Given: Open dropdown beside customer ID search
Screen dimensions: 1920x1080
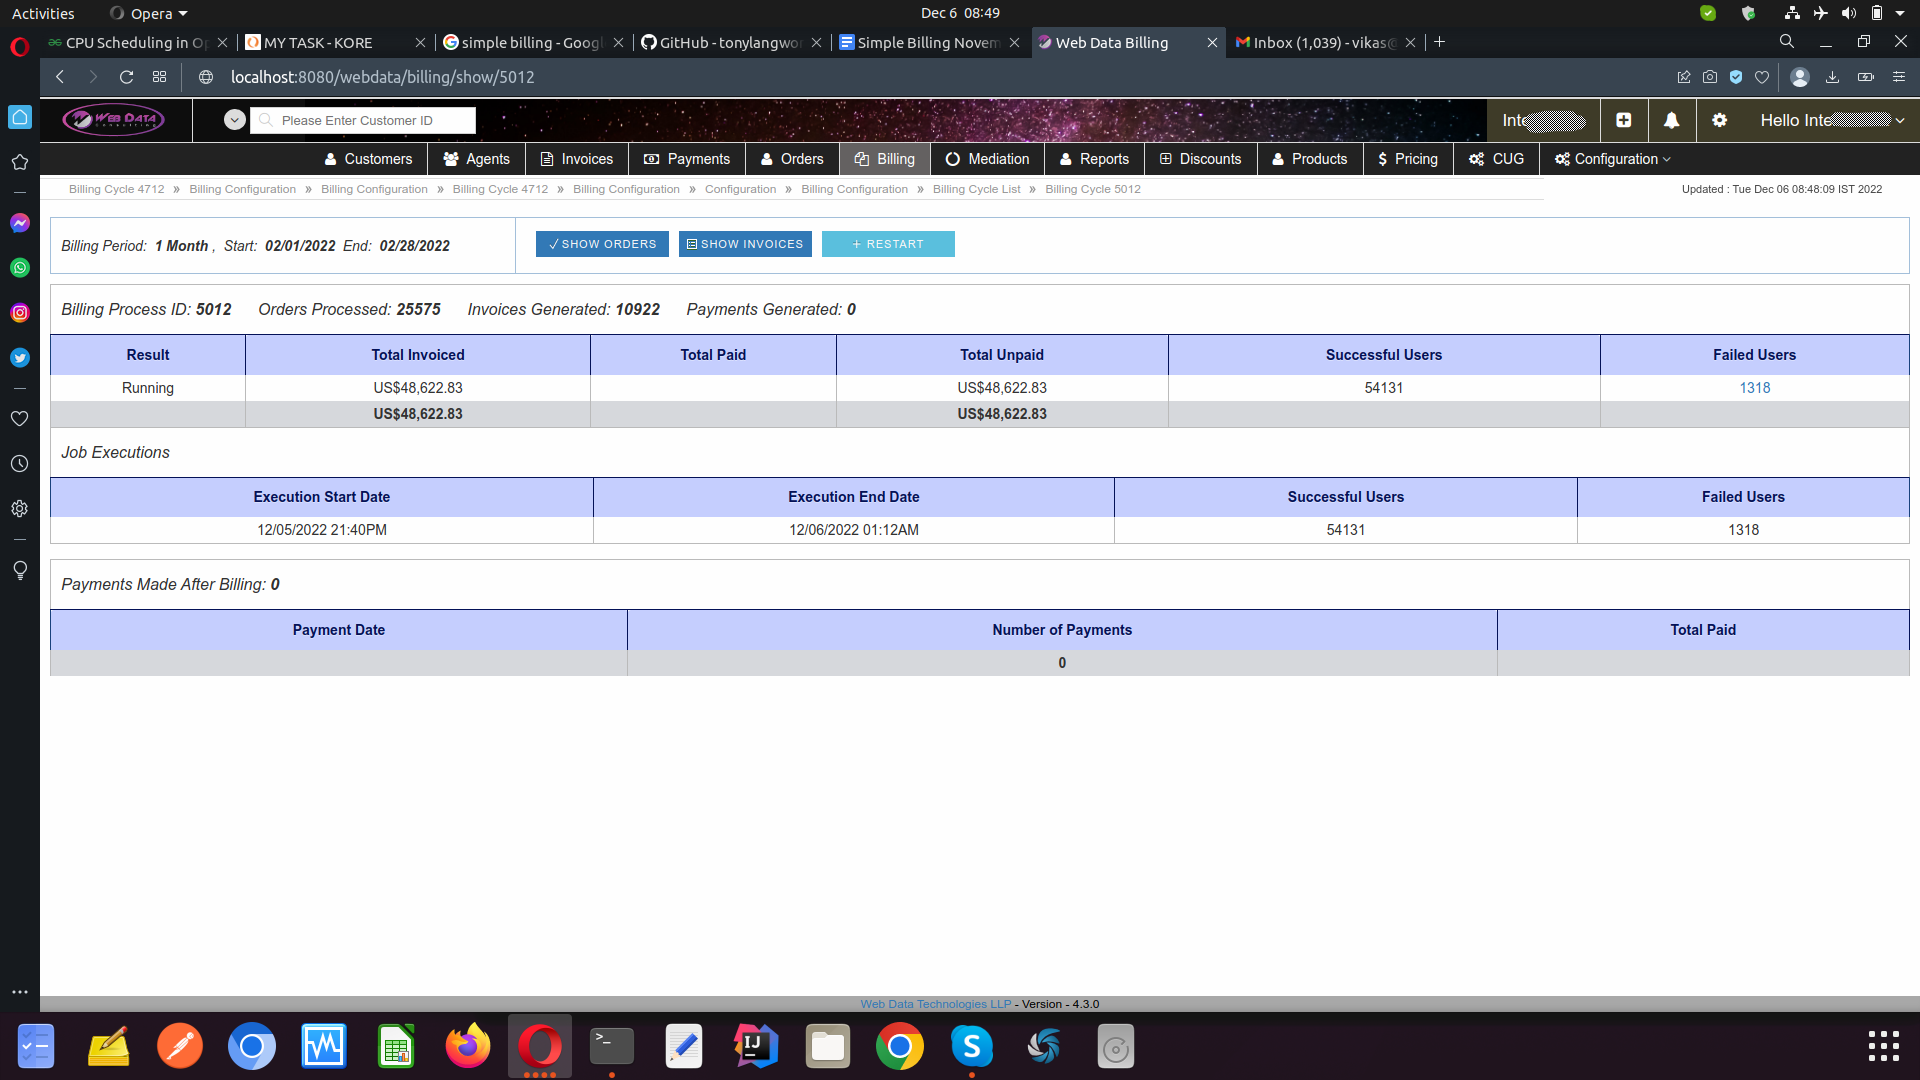Looking at the screenshot, I should (x=234, y=120).
